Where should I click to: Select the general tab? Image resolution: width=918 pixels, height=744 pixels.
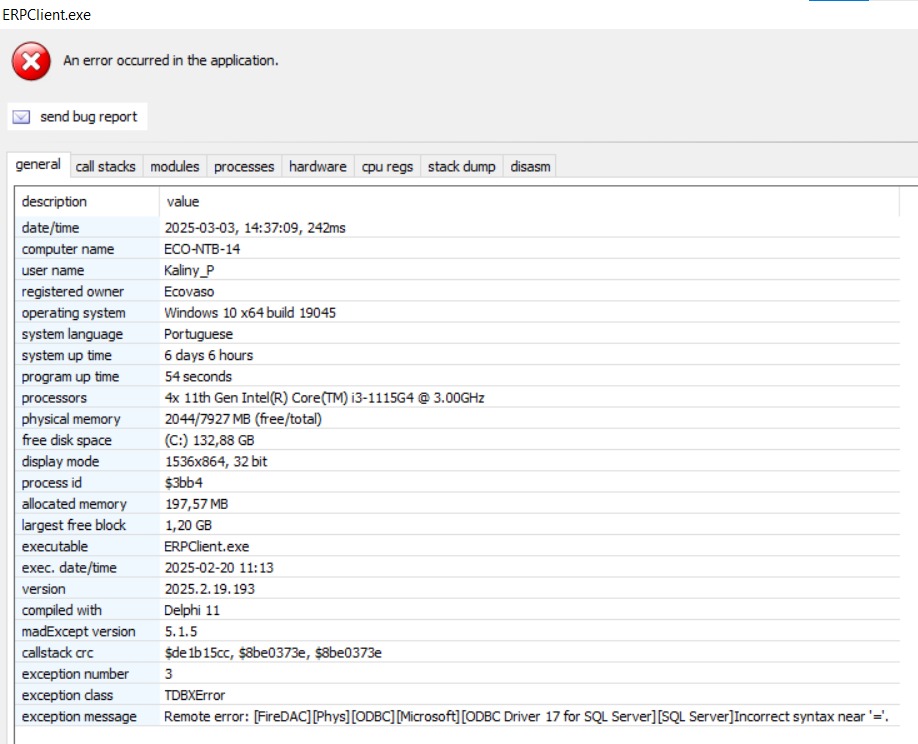coord(38,165)
